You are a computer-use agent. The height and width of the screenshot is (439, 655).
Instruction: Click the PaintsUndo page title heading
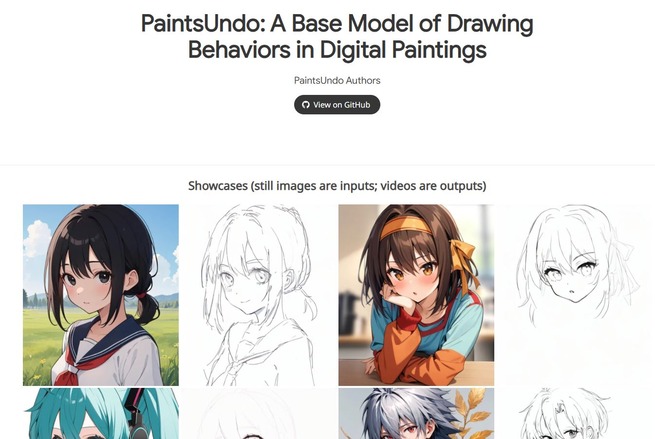[337, 36]
